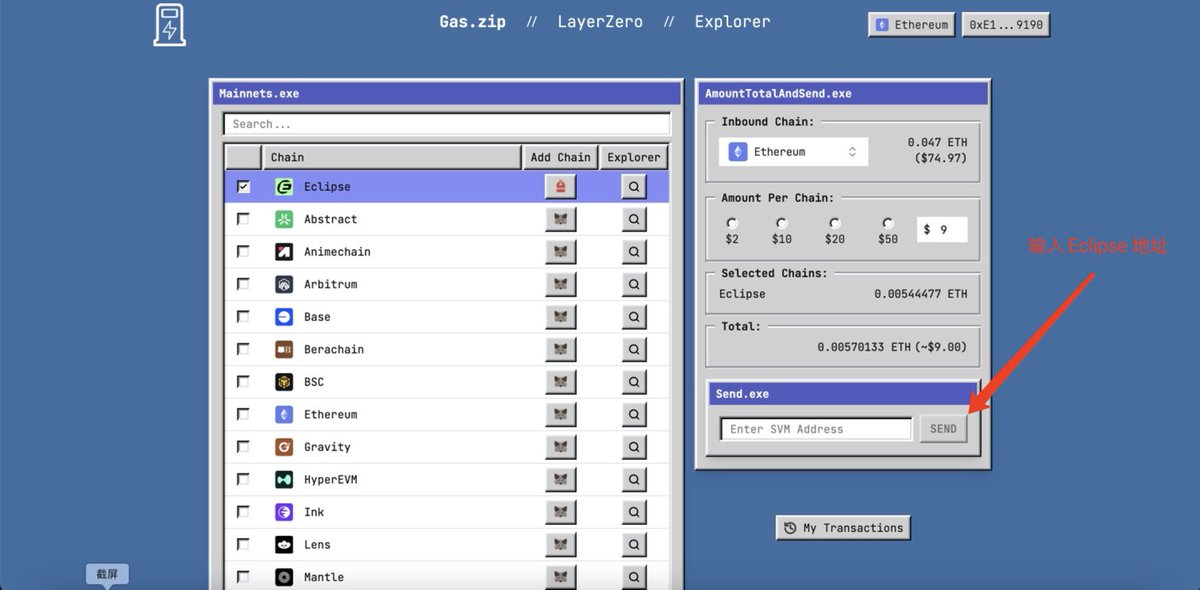This screenshot has height=590, width=1200.
Task: Sort by the Chain column header
Action: coord(392,157)
